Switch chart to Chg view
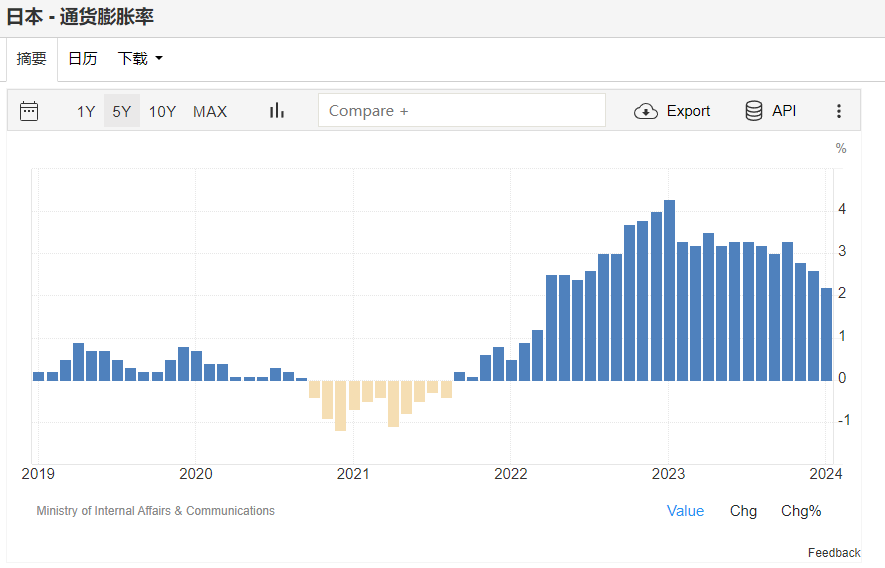 tap(743, 511)
